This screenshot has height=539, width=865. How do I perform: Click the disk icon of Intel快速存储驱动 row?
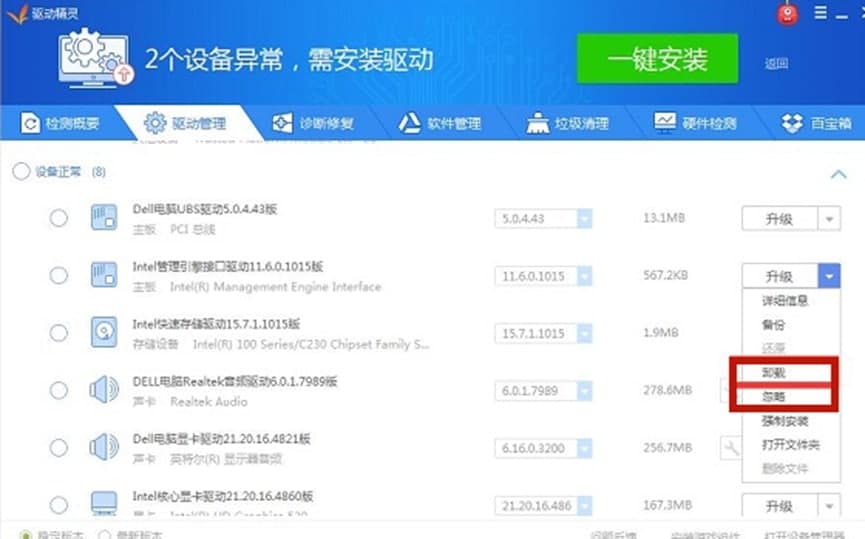click(x=104, y=332)
